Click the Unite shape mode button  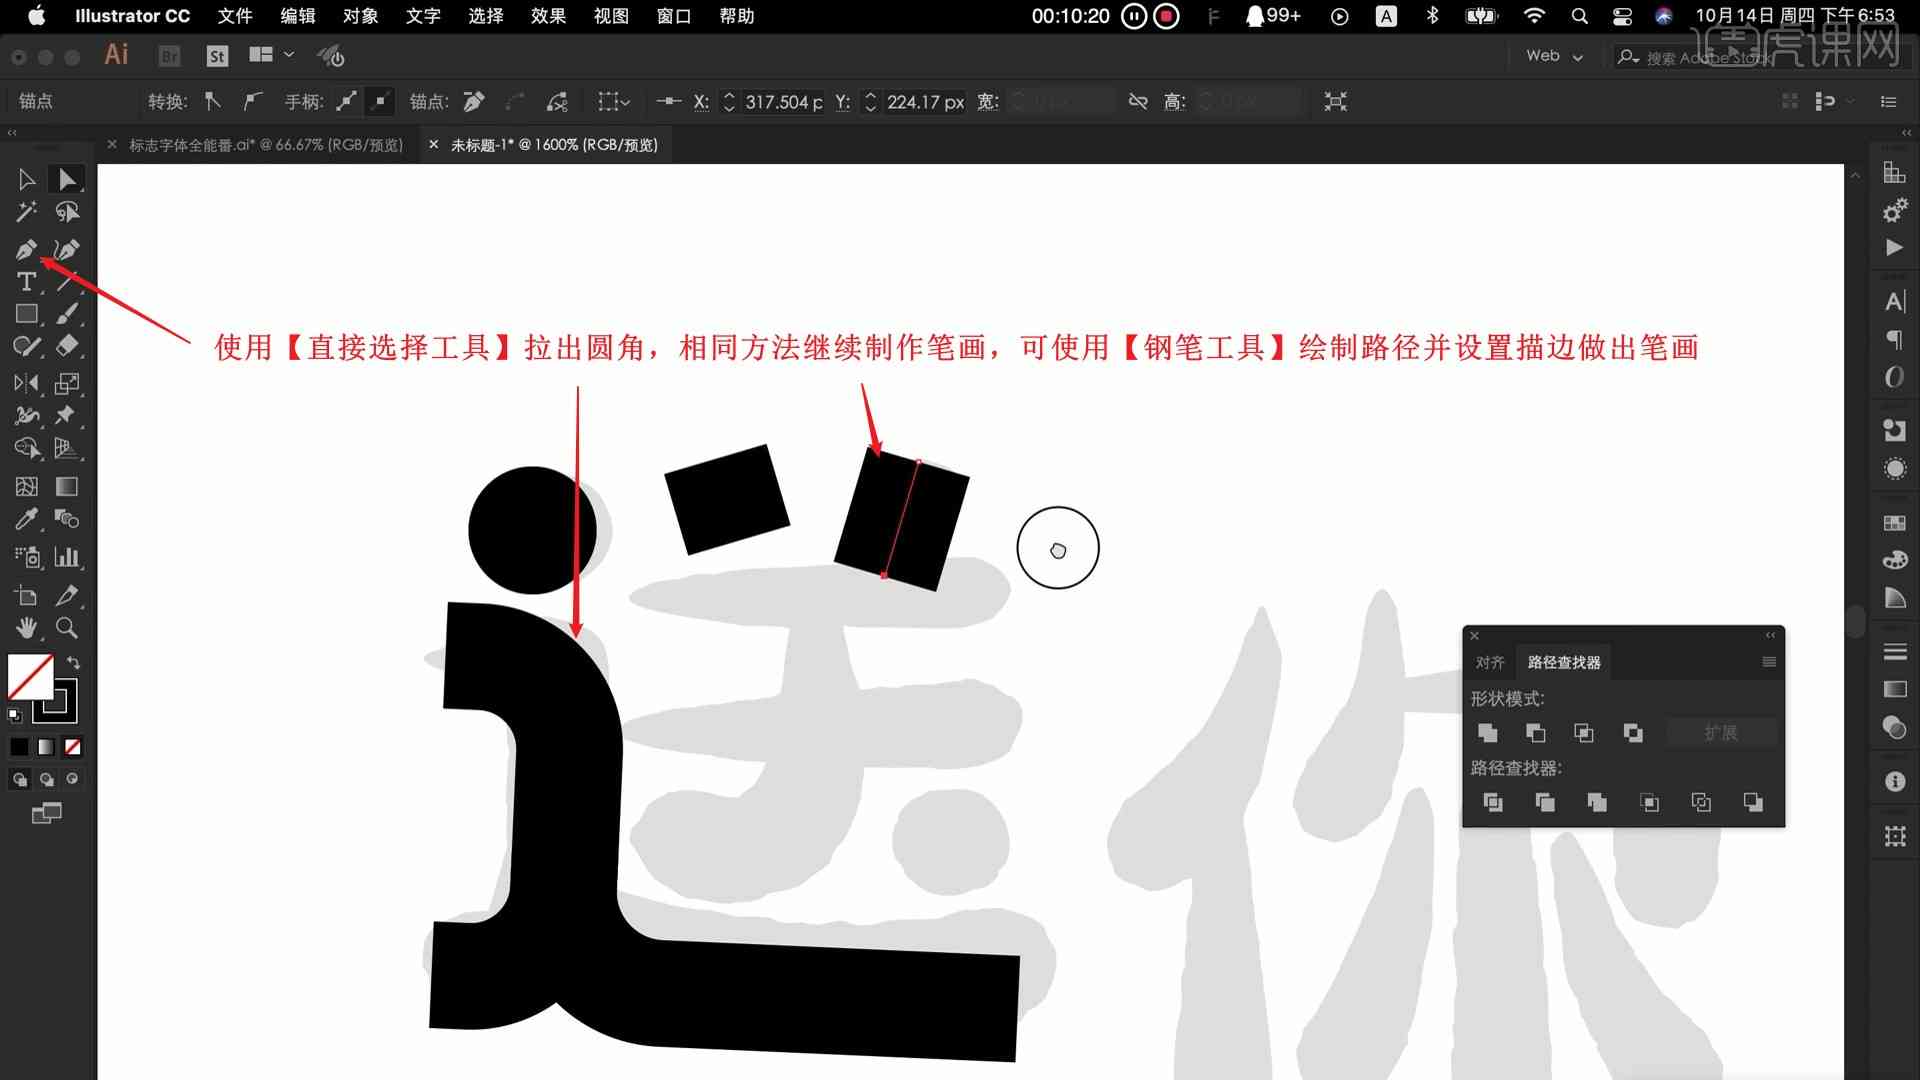tap(1486, 732)
